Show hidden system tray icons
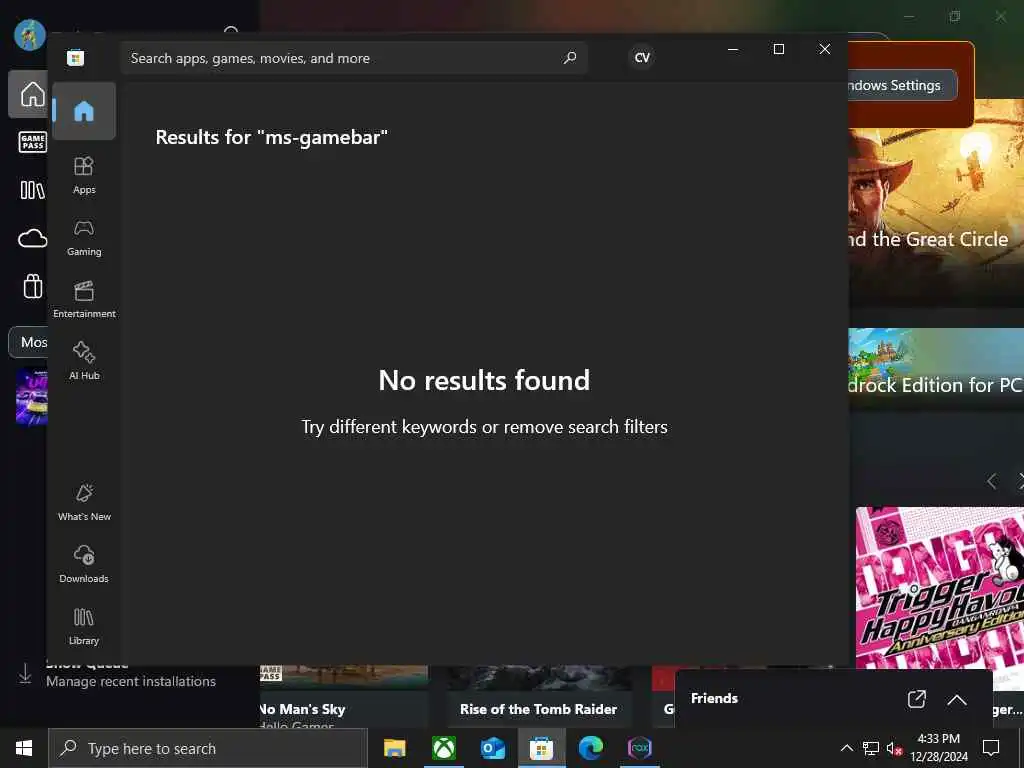 coord(846,748)
